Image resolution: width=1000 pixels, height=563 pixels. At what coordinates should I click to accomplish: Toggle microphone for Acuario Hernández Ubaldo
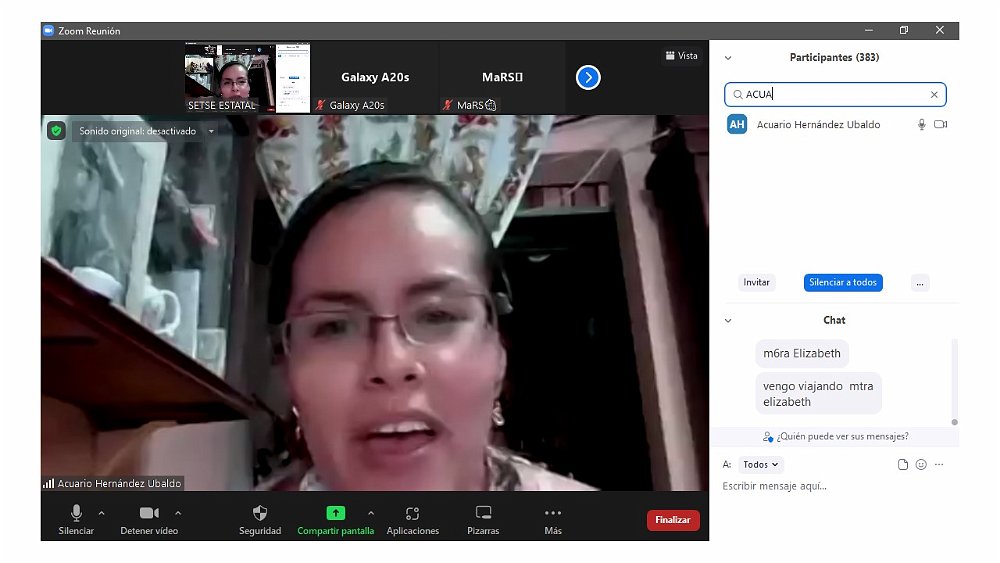pyautogui.click(x=922, y=125)
